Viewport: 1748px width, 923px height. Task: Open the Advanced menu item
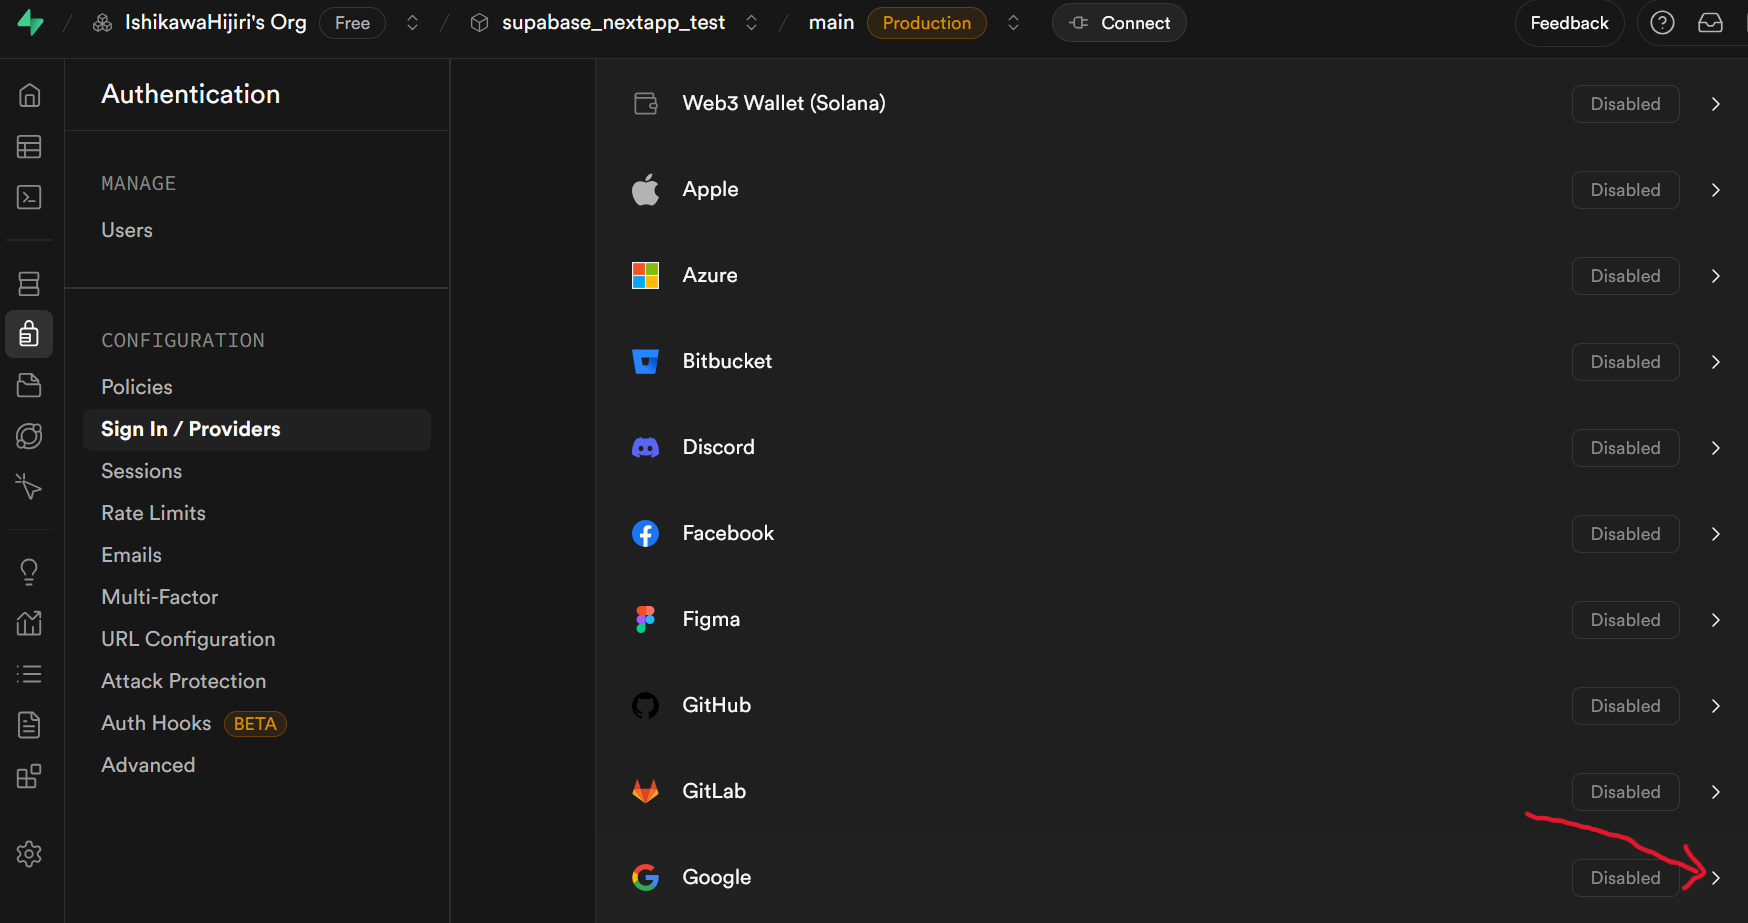[148, 765]
